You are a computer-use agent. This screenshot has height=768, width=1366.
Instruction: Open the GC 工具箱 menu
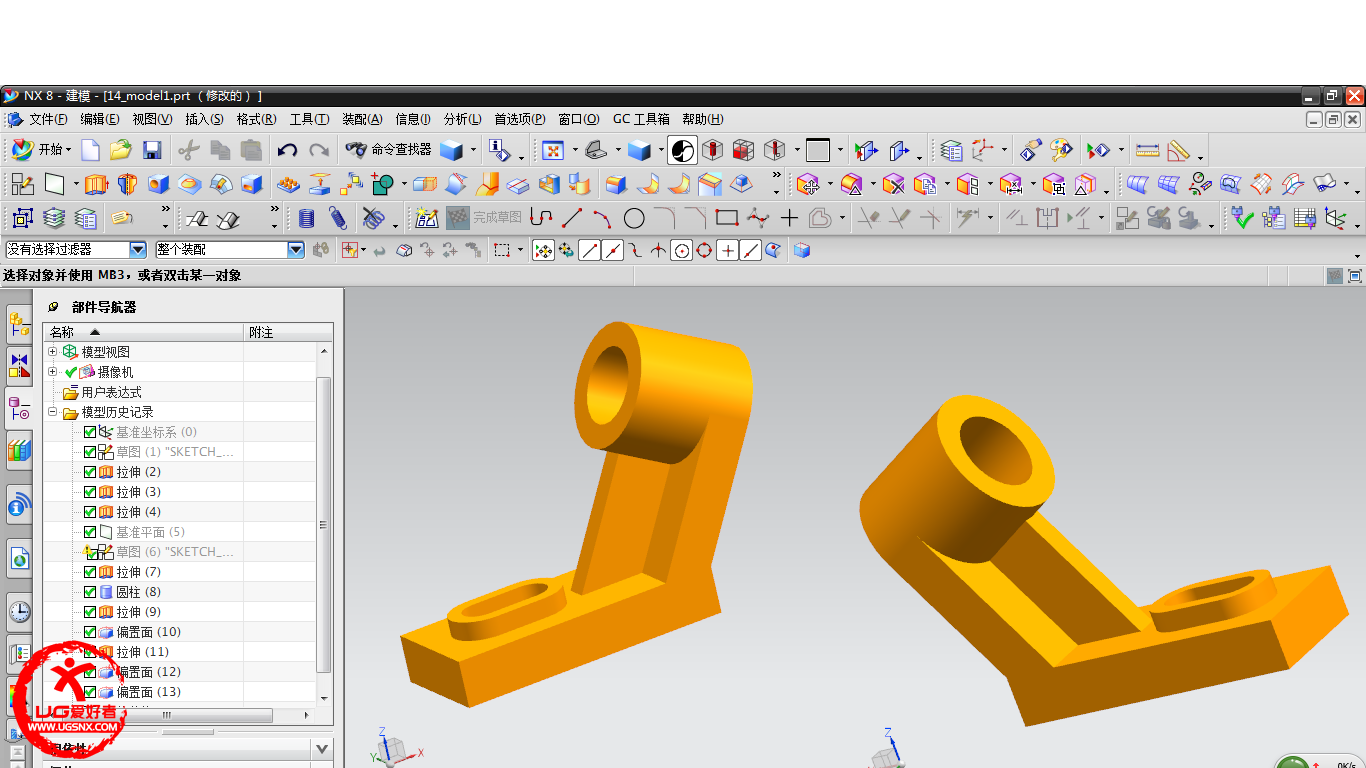pyautogui.click(x=641, y=119)
